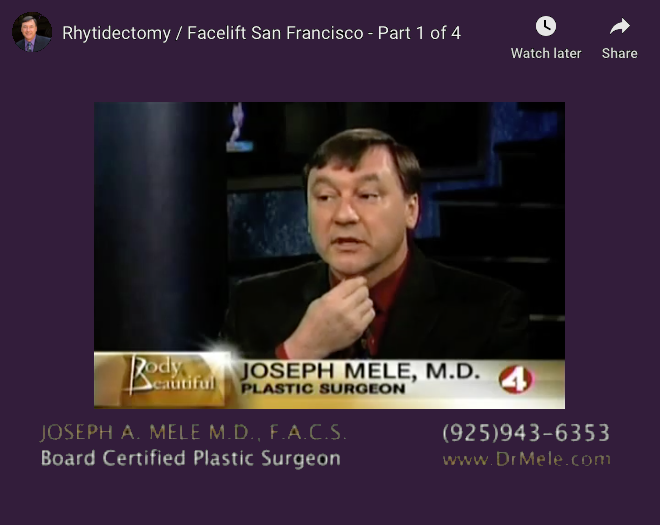Click the Board Certified Plastic Surgeon text
The width and height of the screenshot is (660, 525).
tap(191, 458)
